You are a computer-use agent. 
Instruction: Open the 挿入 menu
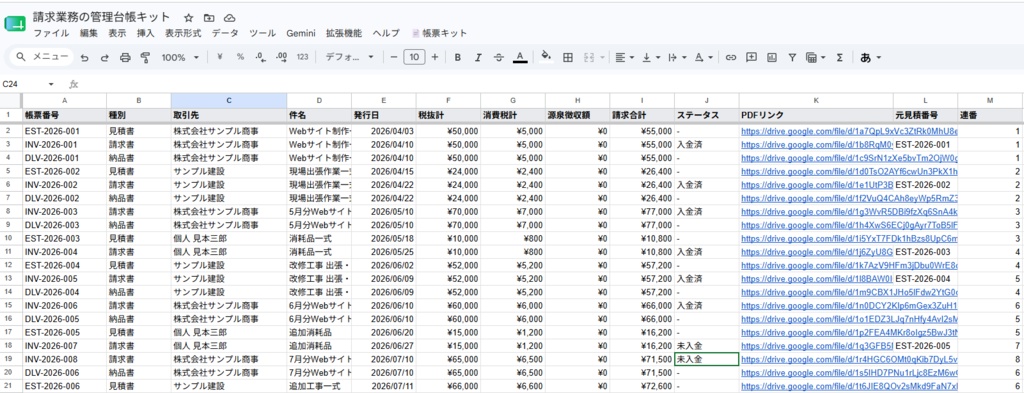point(146,33)
